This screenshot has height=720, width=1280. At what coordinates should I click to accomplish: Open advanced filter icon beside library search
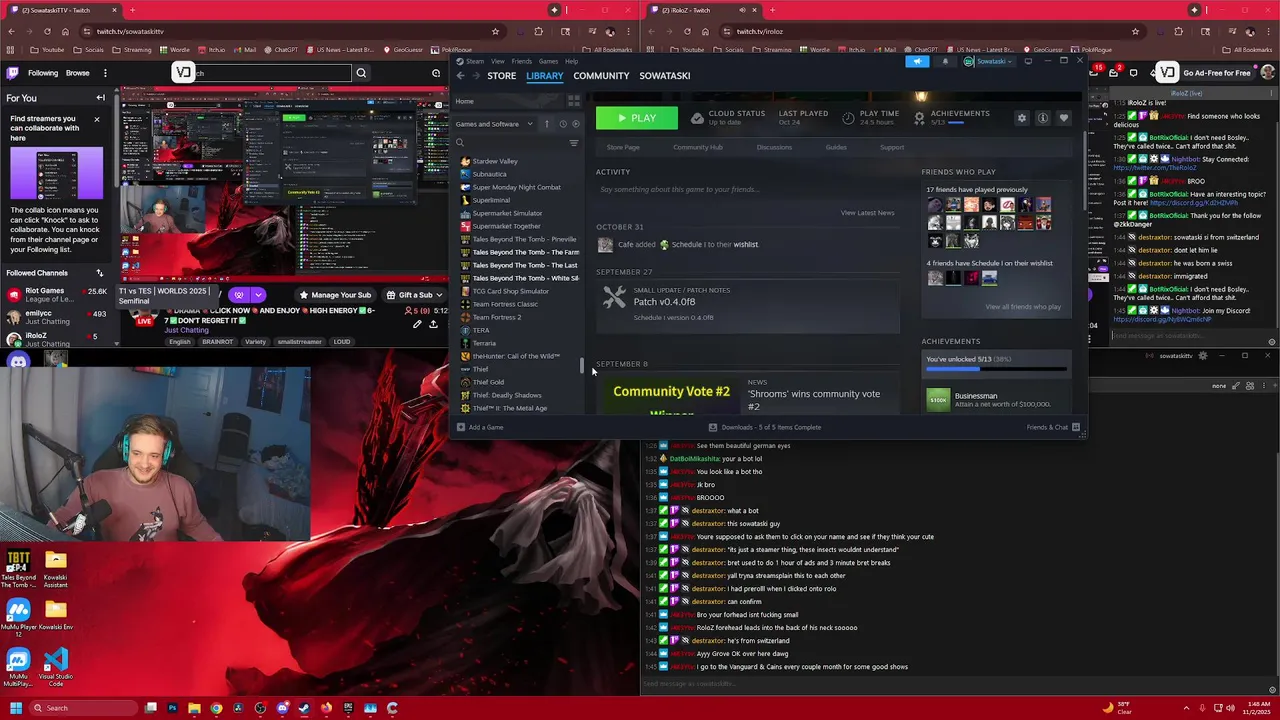(x=573, y=143)
